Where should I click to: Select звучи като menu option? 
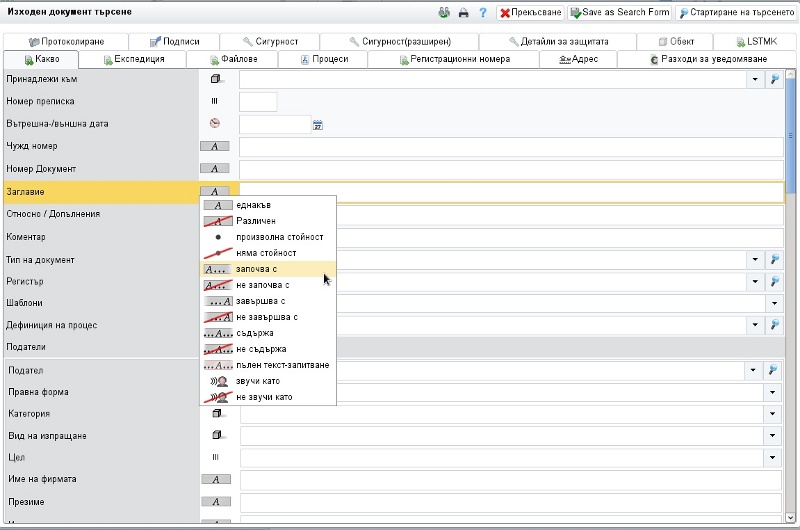(268, 381)
